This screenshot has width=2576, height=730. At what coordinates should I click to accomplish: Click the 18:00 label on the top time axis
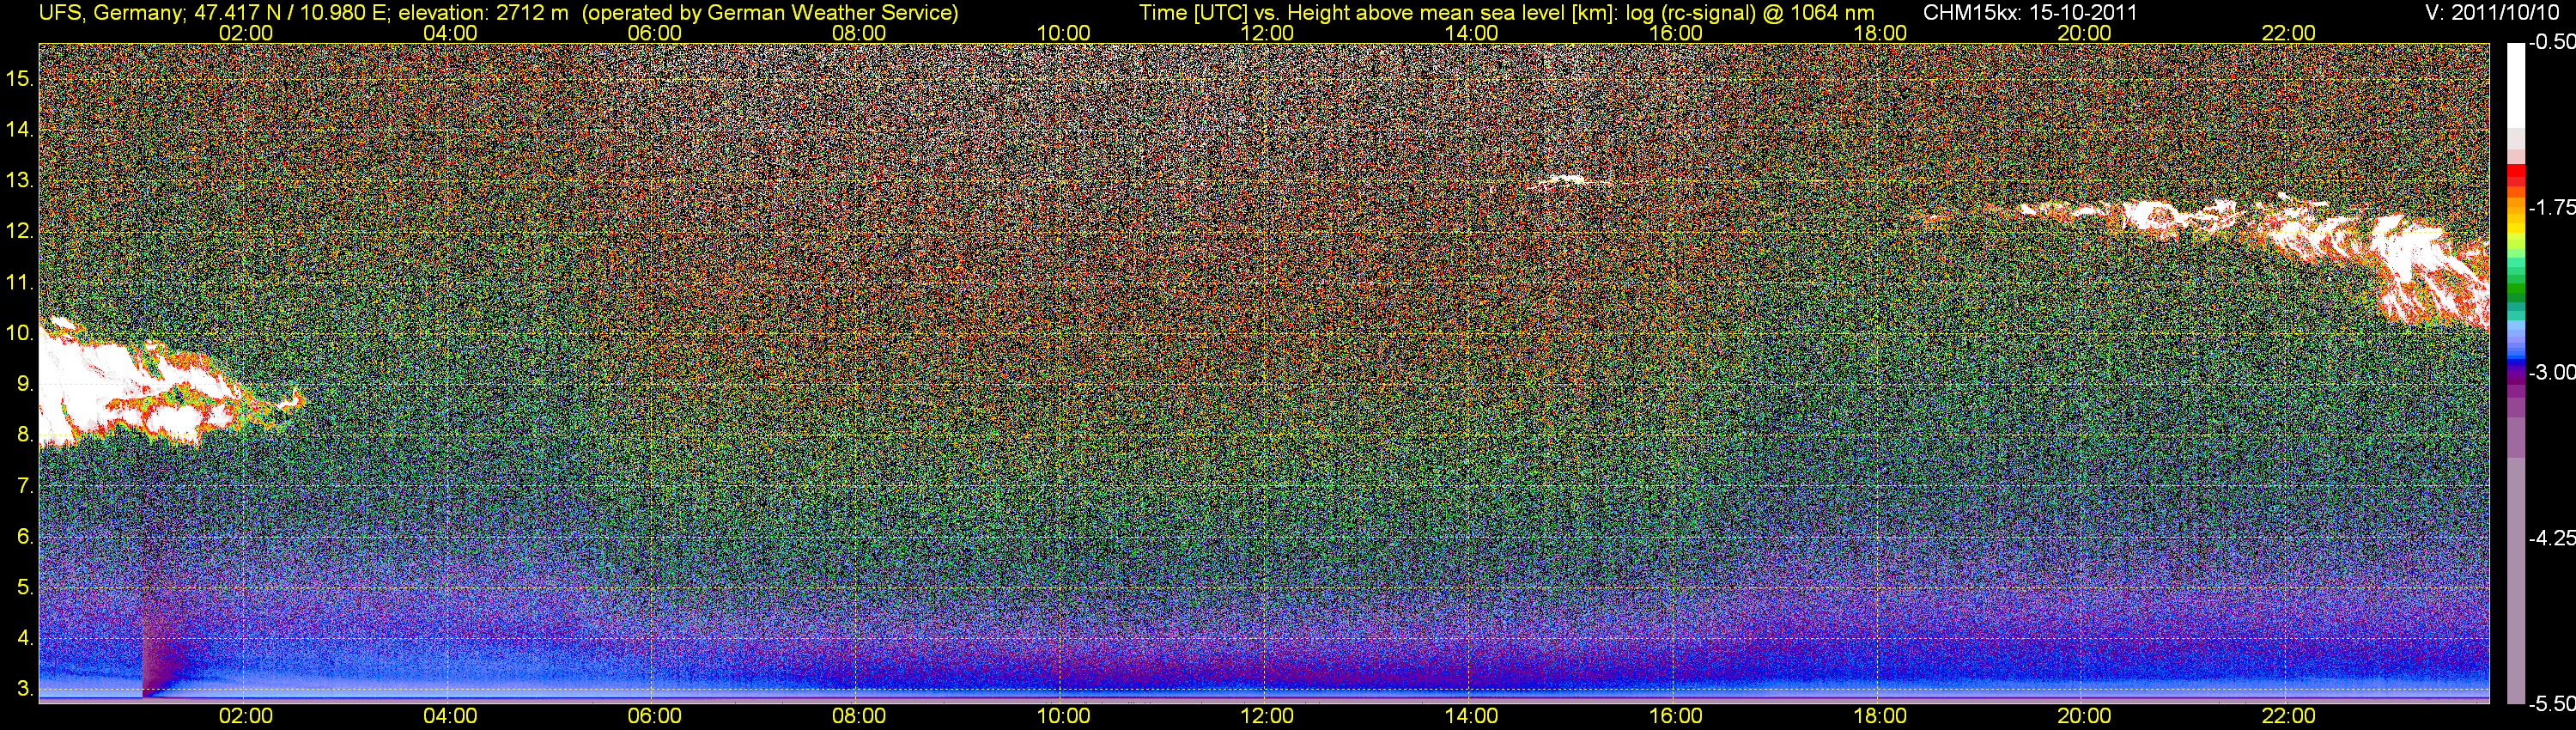[x=1880, y=33]
